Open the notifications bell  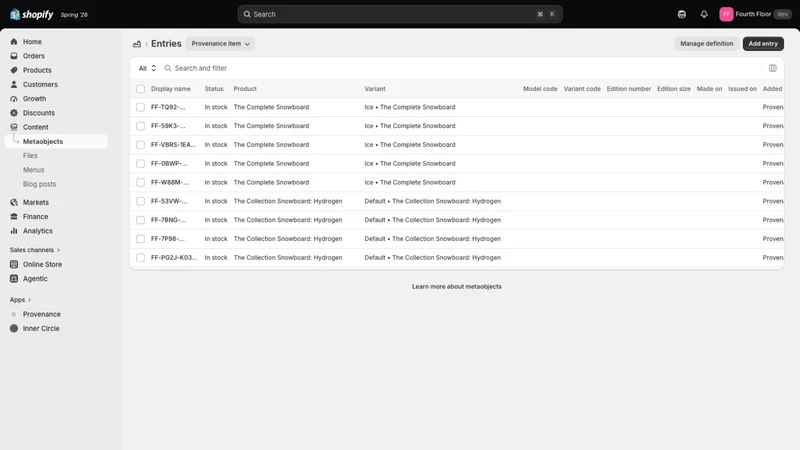point(704,14)
